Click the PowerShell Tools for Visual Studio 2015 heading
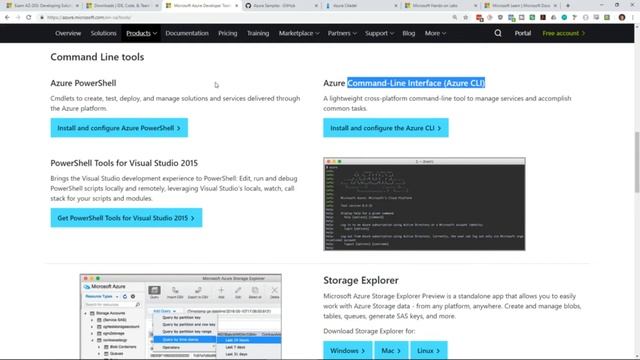This screenshot has height=360, width=640. click(124, 163)
